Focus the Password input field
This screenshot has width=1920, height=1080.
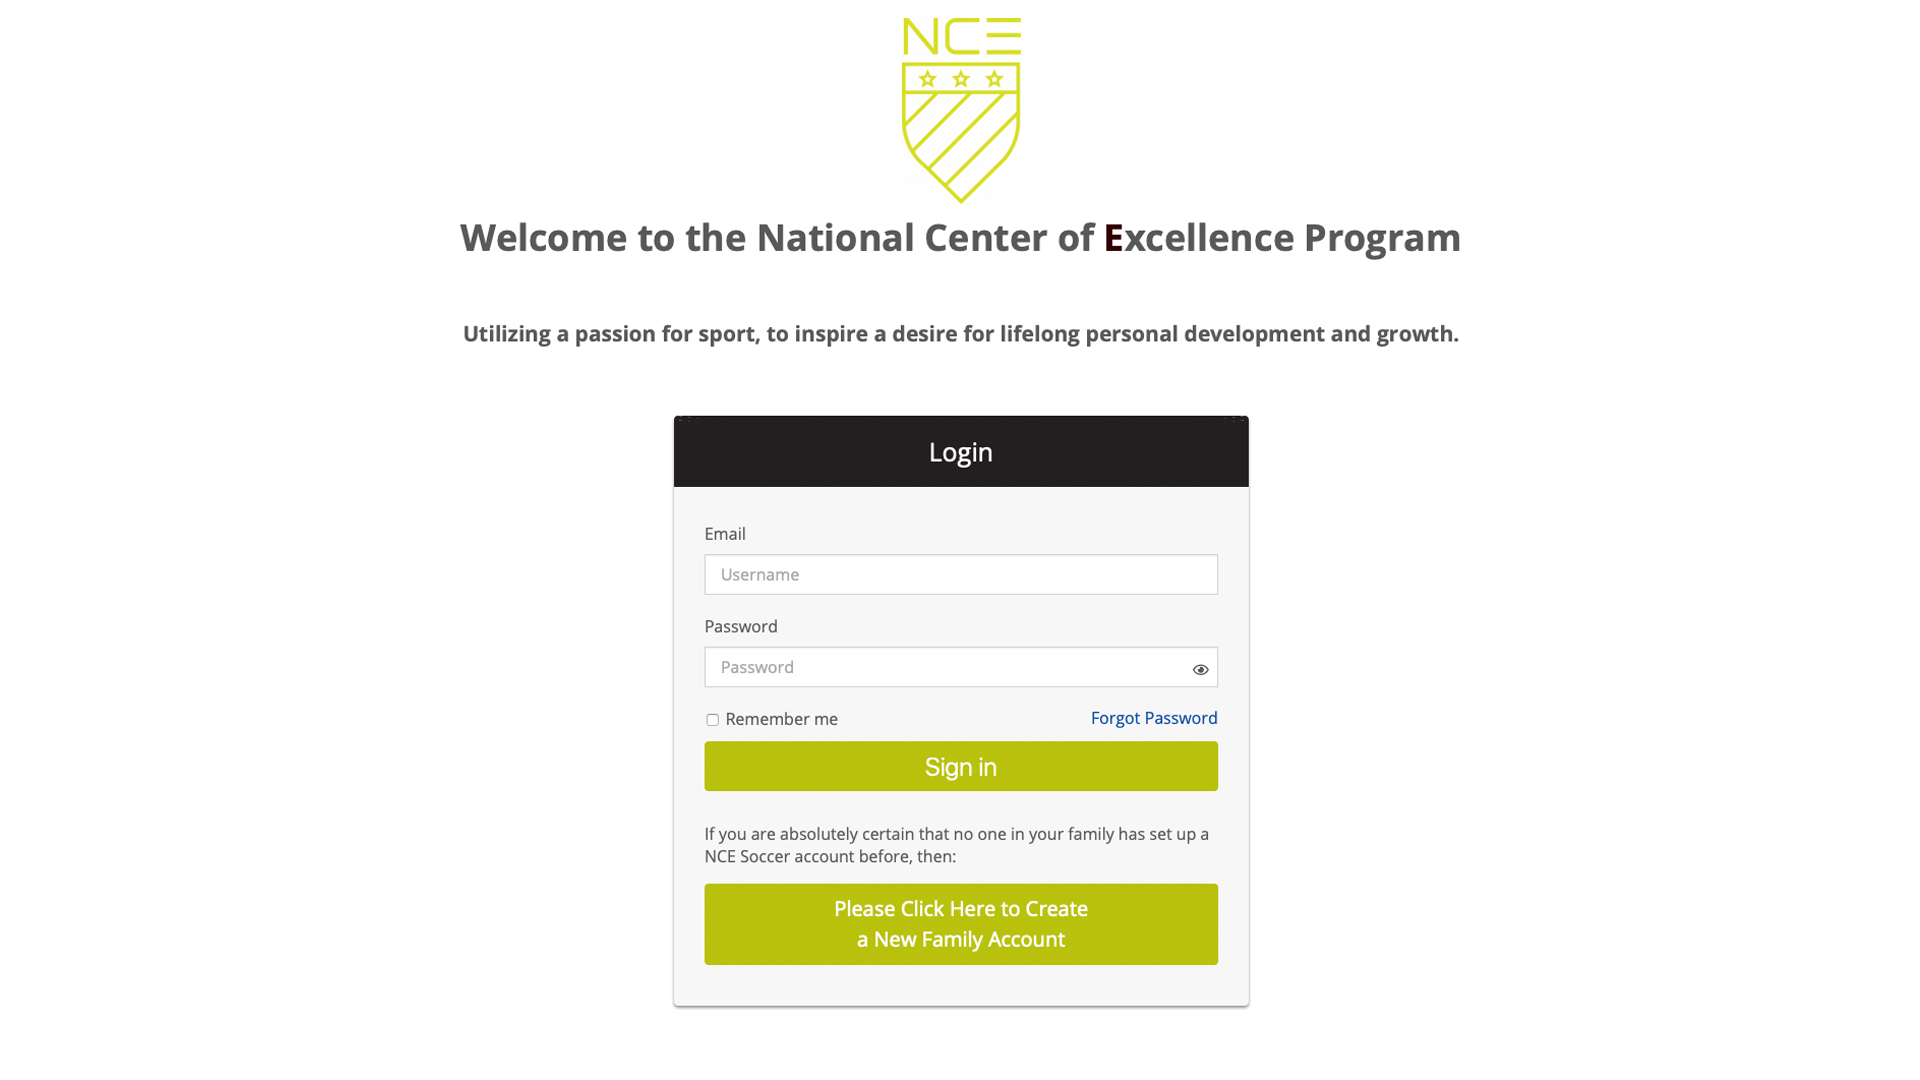click(x=961, y=667)
